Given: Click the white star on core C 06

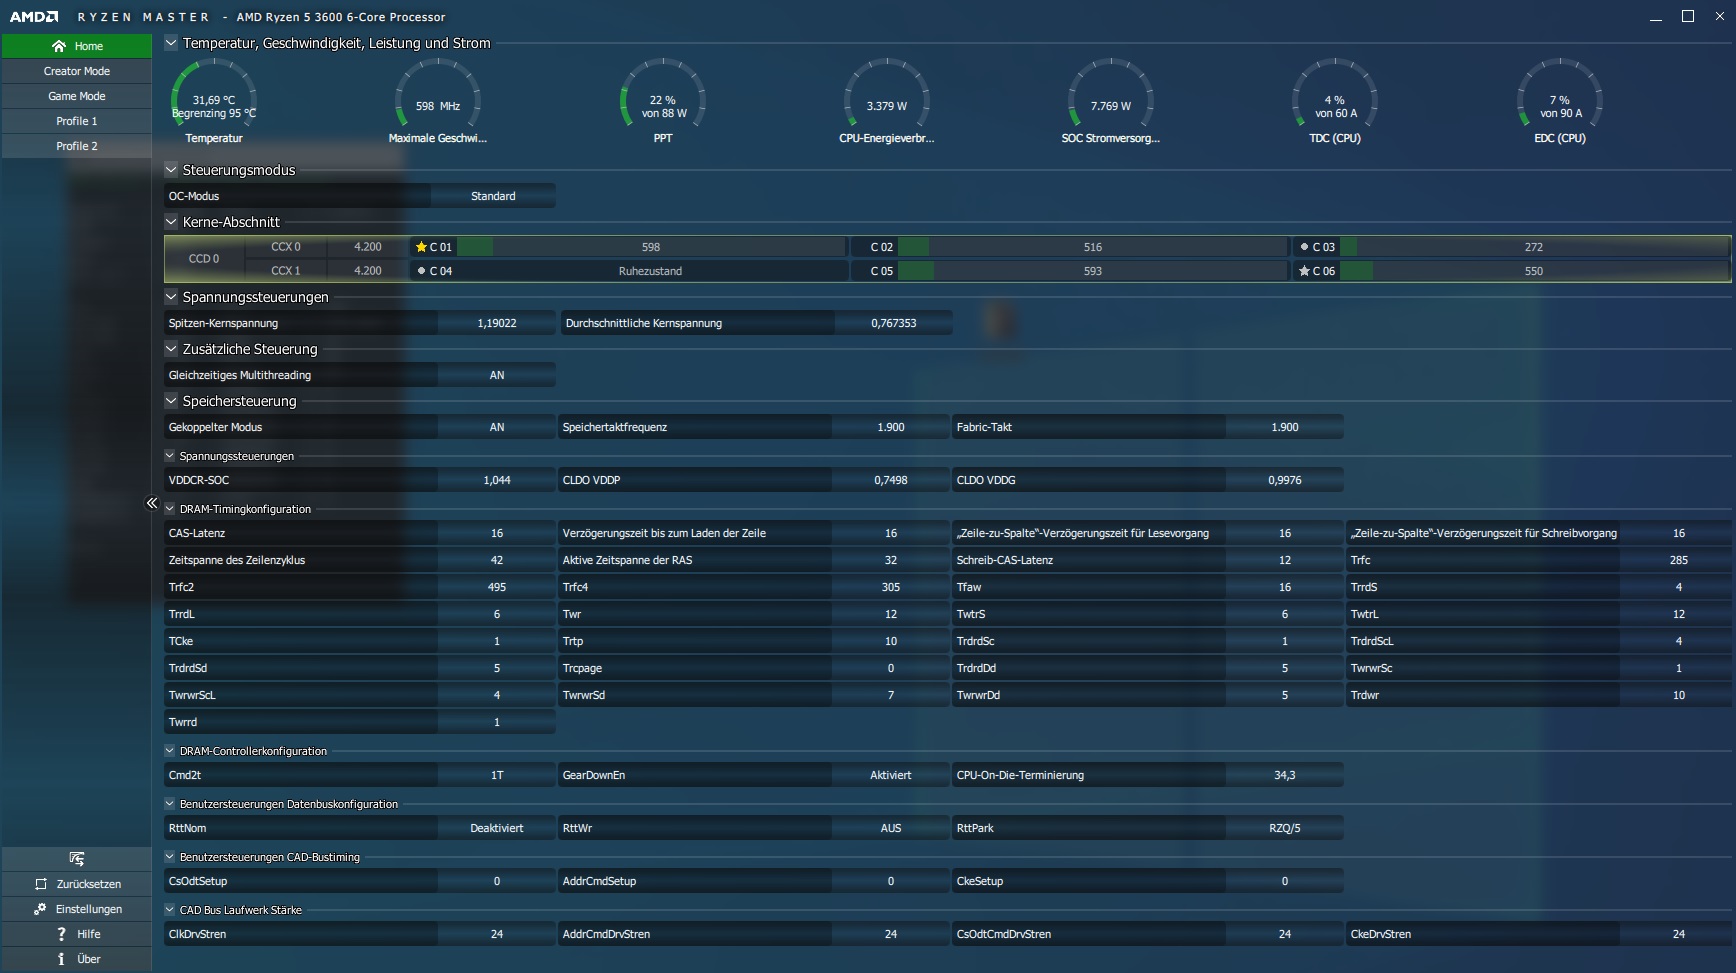Looking at the screenshot, I should click(1304, 271).
